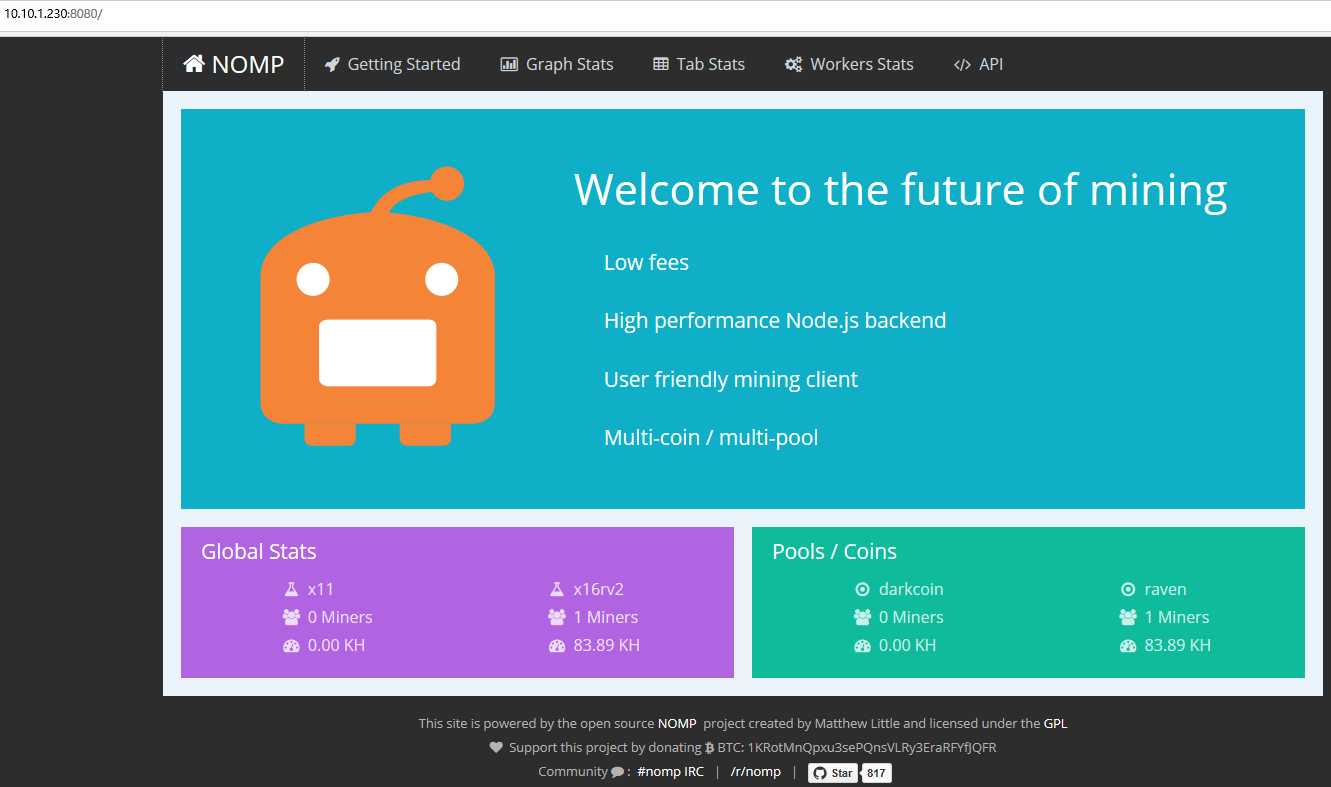Open the #nomp IRC community link
This screenshot has width=1331, height=787.
point(670,772)
